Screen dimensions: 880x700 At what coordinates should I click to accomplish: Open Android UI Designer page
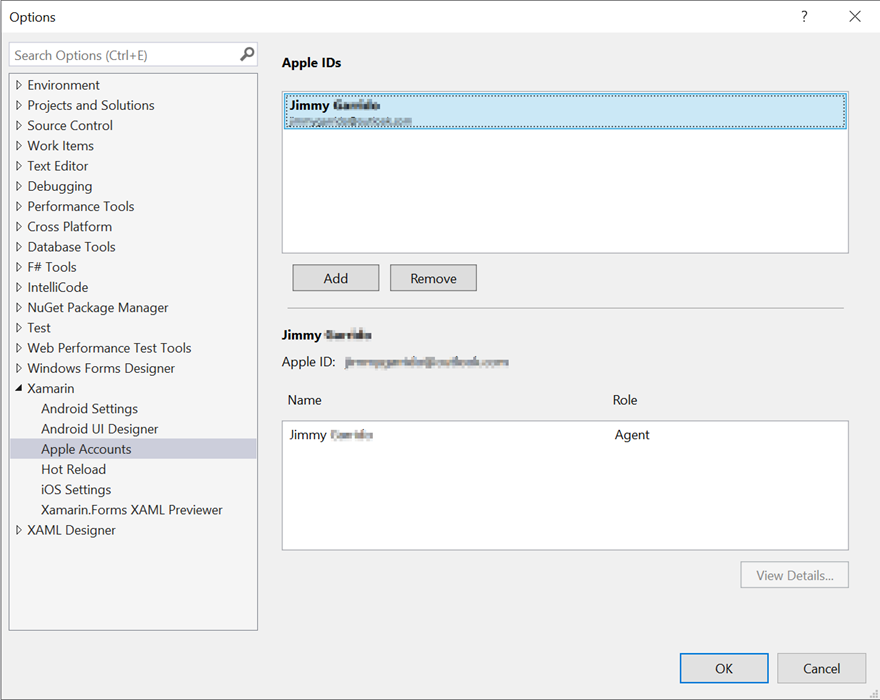99,428
